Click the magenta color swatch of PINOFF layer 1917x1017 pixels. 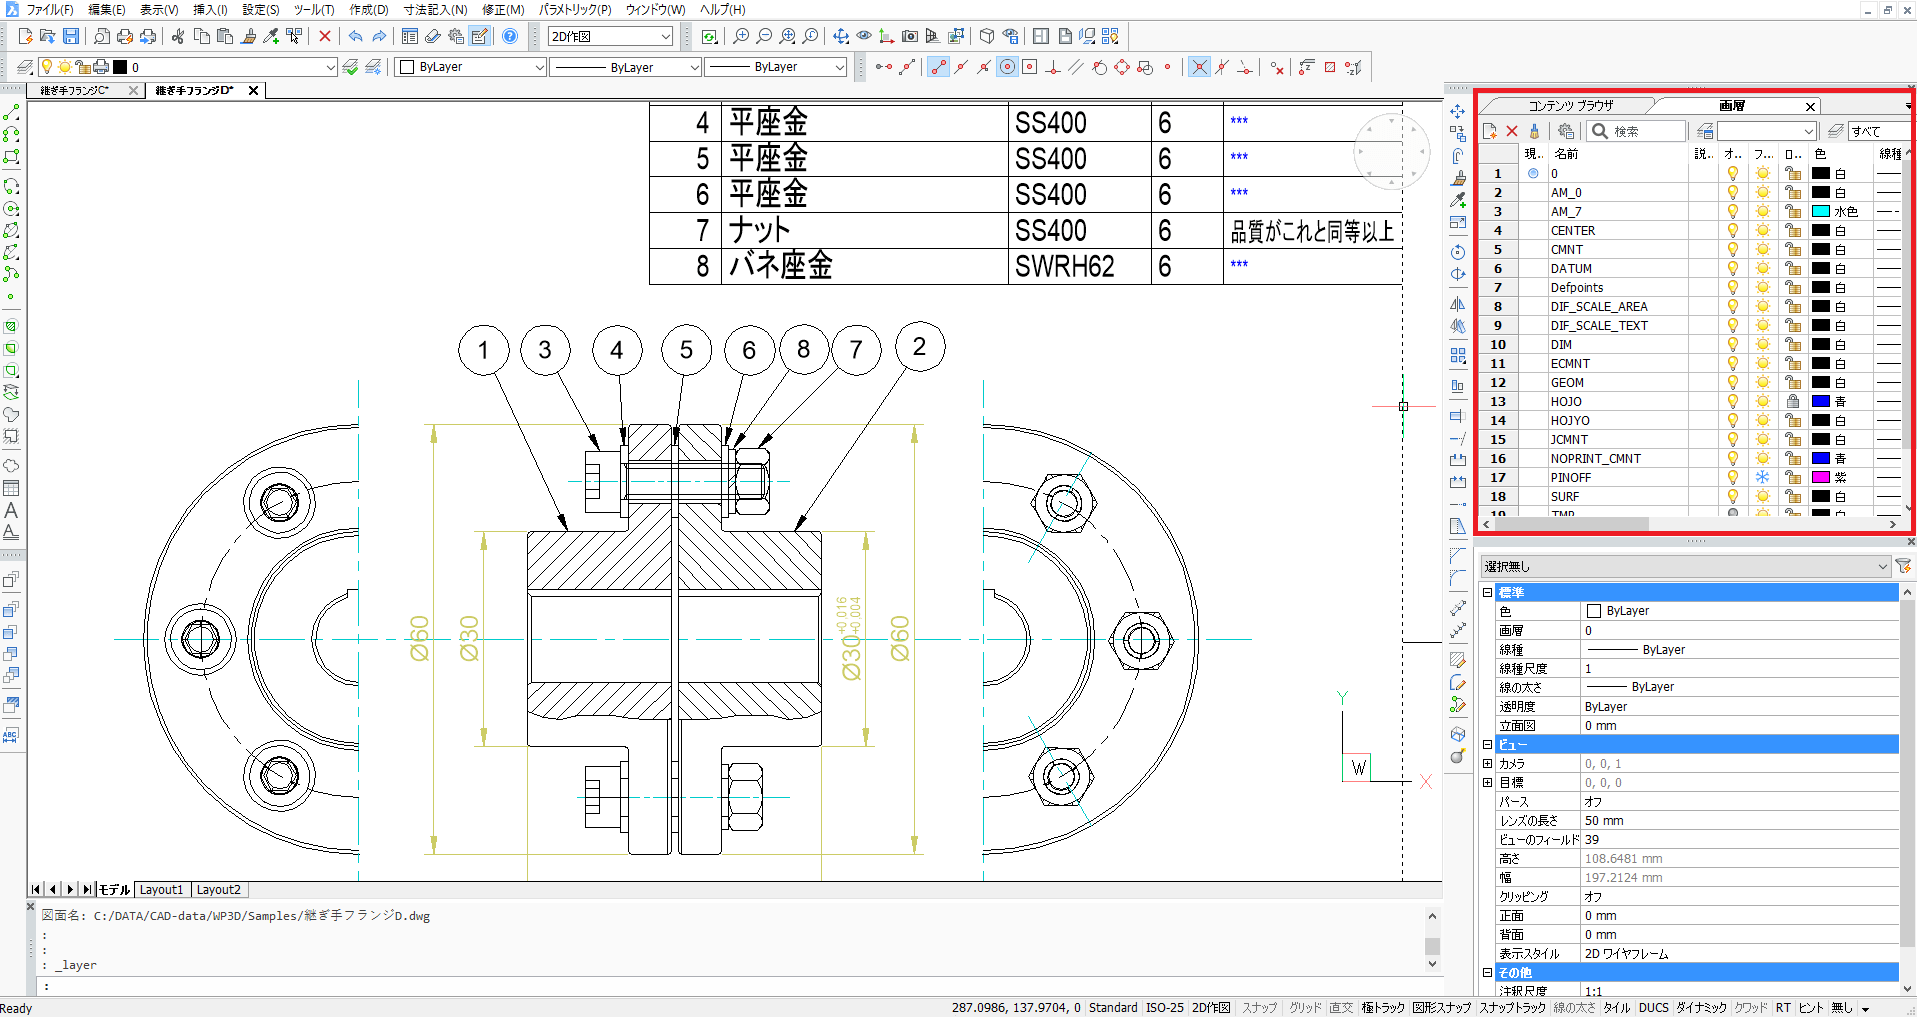click(1821, 477)
